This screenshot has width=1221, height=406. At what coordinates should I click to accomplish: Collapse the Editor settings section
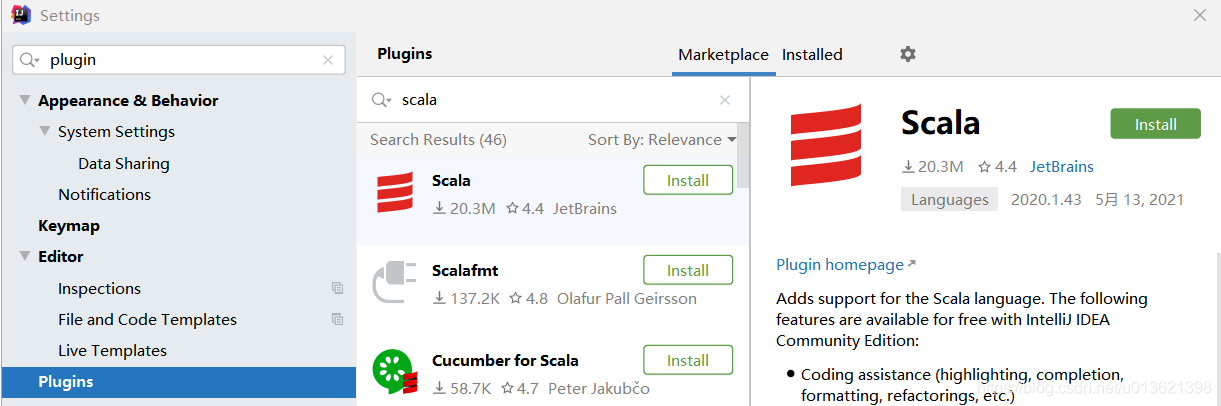[24, 257]
